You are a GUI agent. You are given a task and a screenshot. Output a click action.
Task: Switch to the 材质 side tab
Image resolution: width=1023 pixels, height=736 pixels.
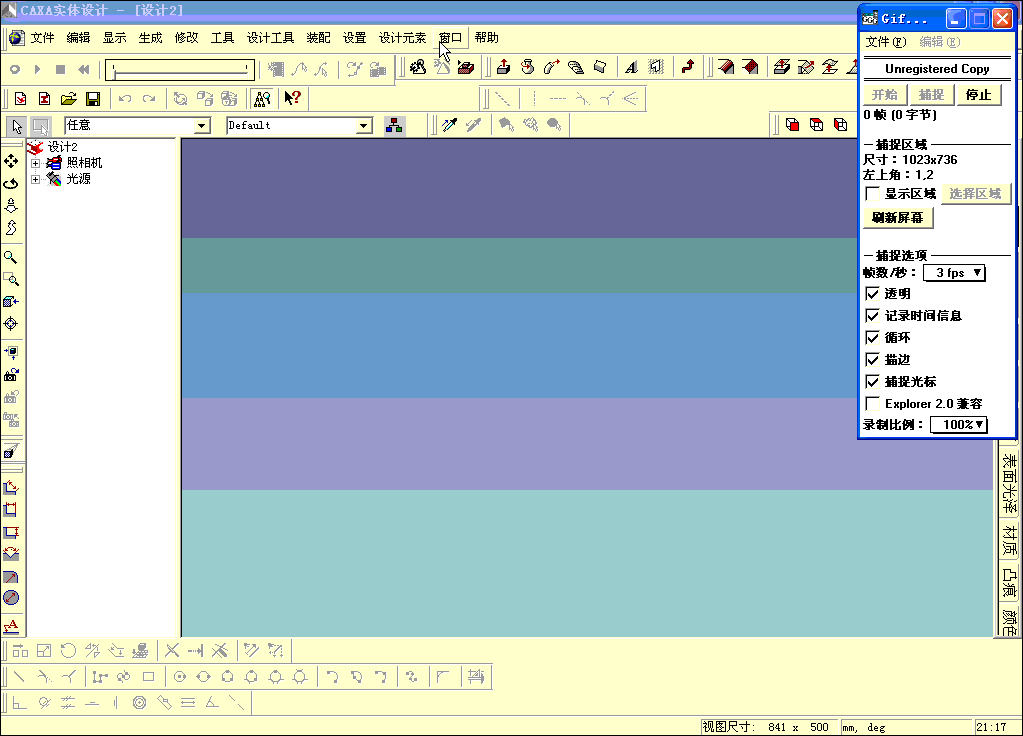(1009, 540)
